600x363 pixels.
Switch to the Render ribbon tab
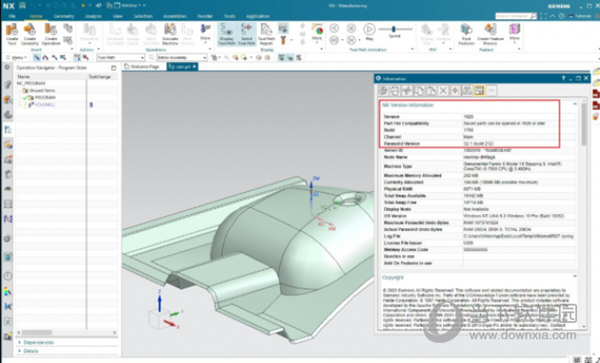205,16
